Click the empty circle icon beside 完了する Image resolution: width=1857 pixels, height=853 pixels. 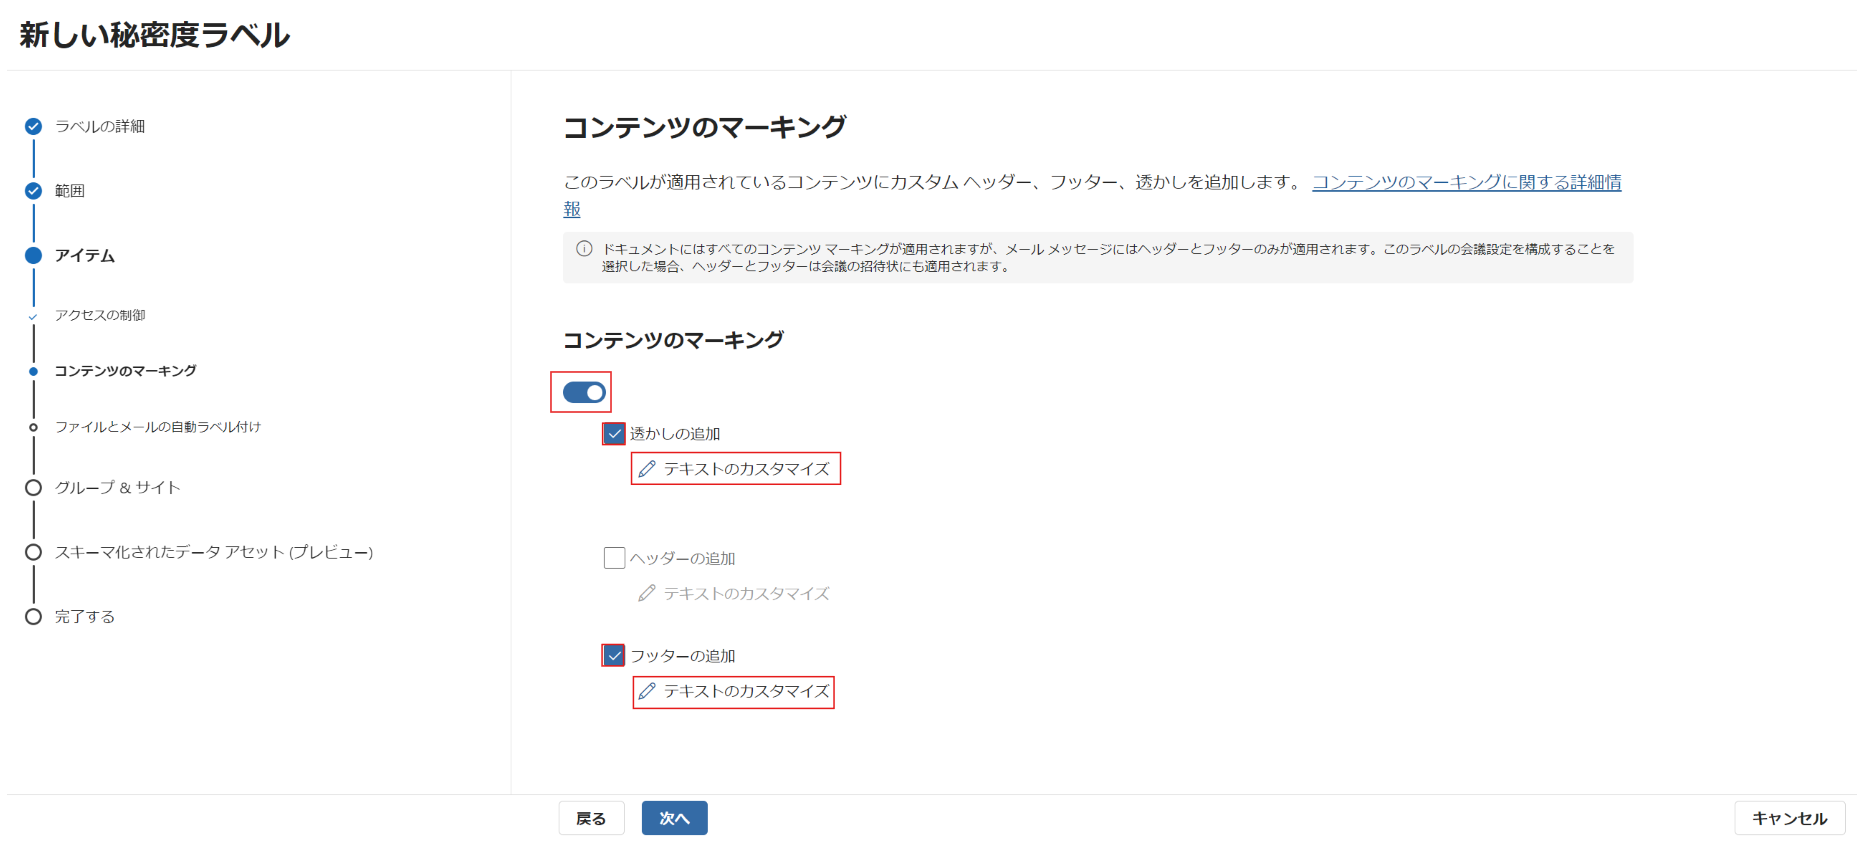(33, 616)
